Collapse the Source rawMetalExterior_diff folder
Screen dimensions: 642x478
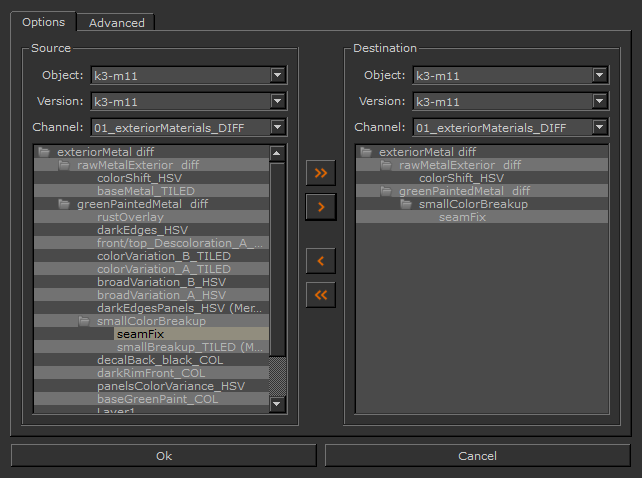[64, 165]
